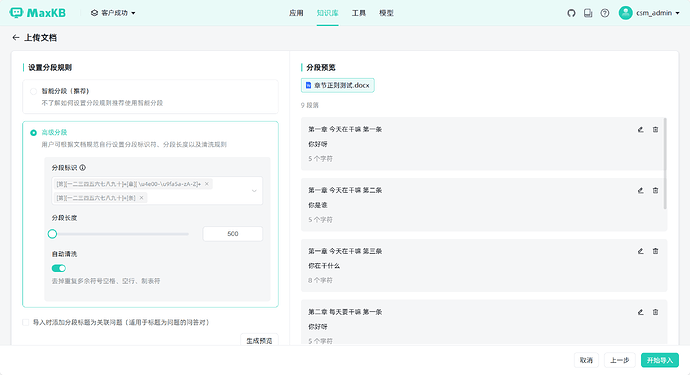The width and height of the screenshot is (690, 375).
Task: Click the 生成预览 button
Action: 259,340
